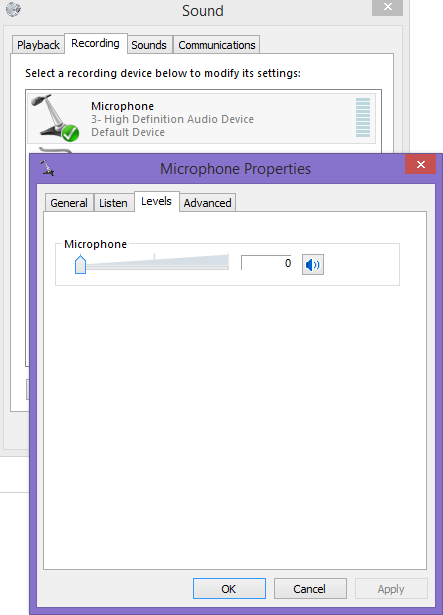Screen dimensions: 443x615
Task: Open the Advanced tab
Action: tap(208, 203)
